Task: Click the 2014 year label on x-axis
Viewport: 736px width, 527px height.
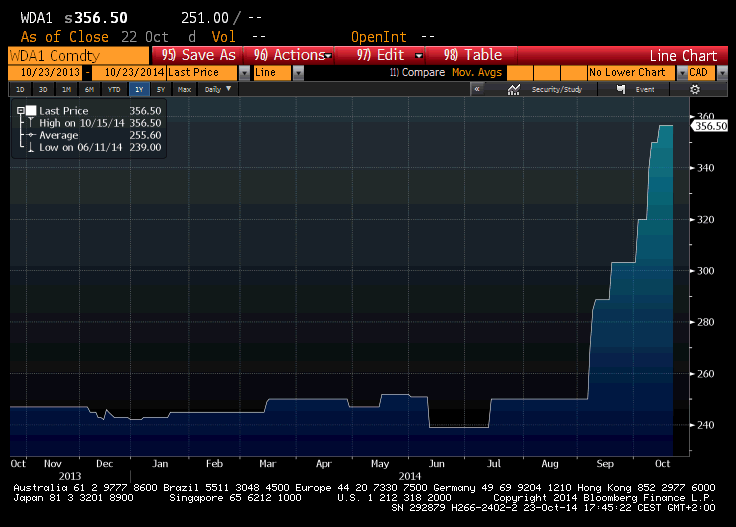Action: click(409, 476)
